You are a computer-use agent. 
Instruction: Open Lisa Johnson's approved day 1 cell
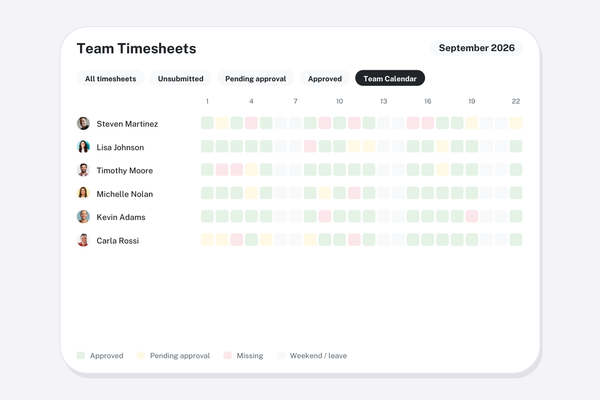point(207,146)
